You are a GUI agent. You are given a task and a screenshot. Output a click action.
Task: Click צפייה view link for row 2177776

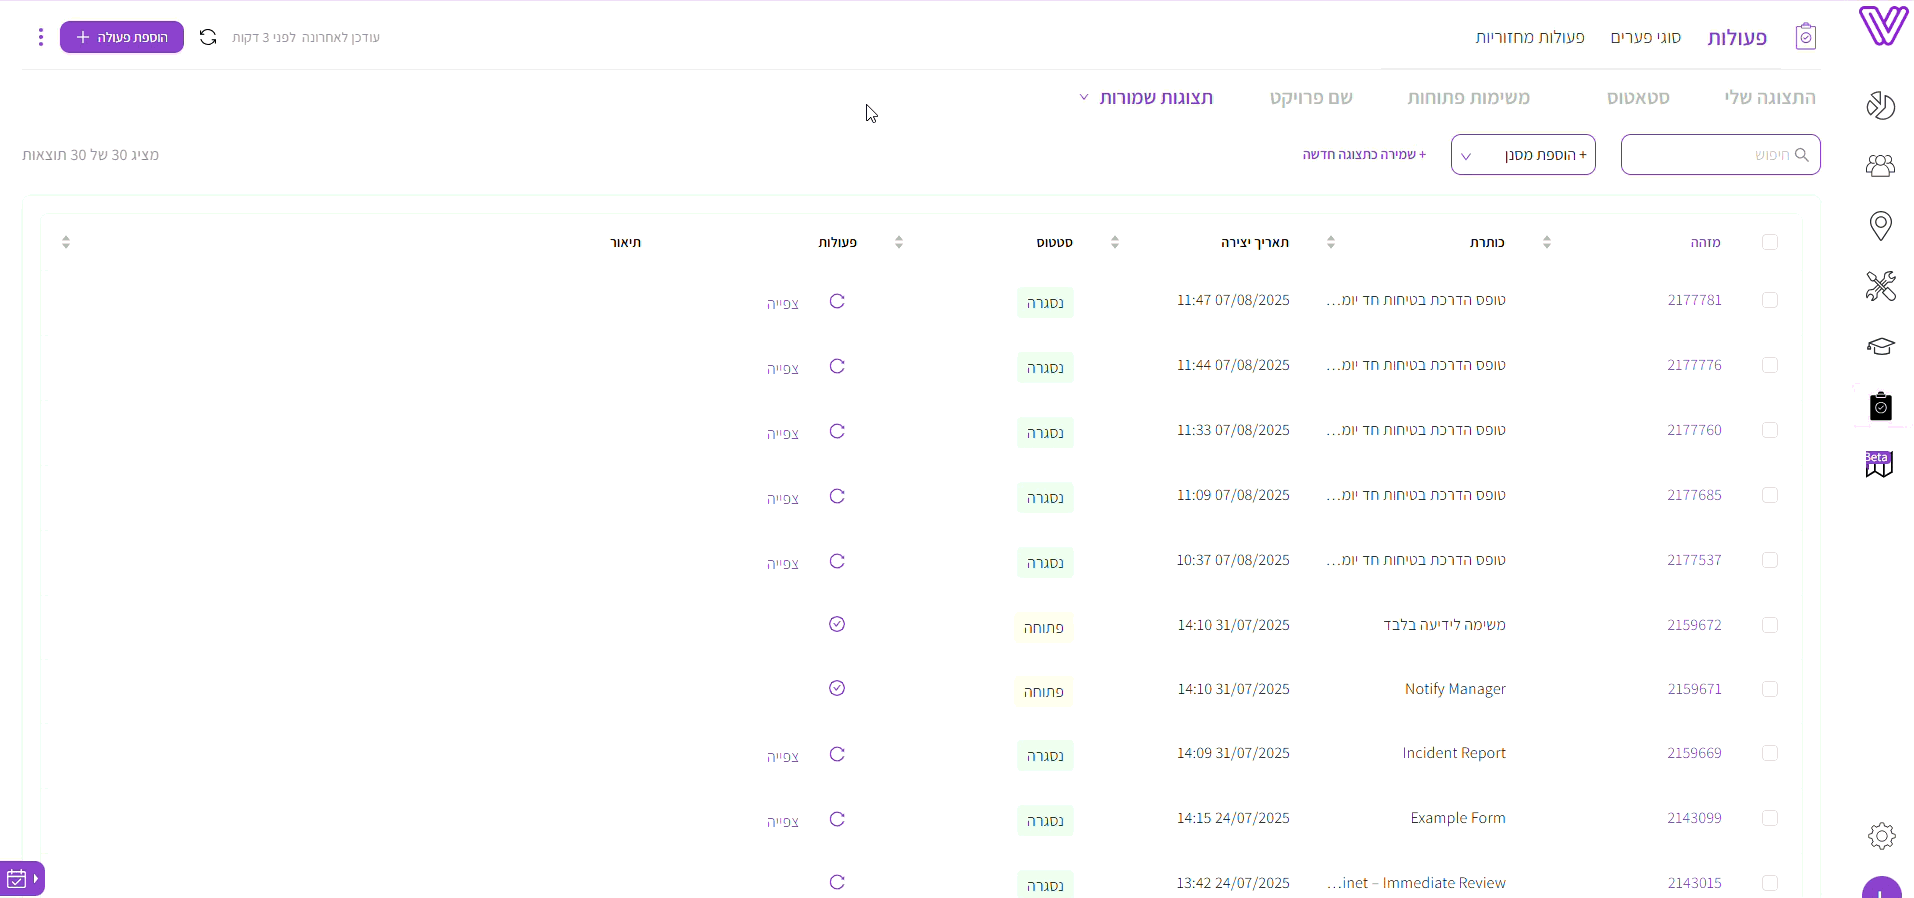pyautogui.click(x=783, y=368)
